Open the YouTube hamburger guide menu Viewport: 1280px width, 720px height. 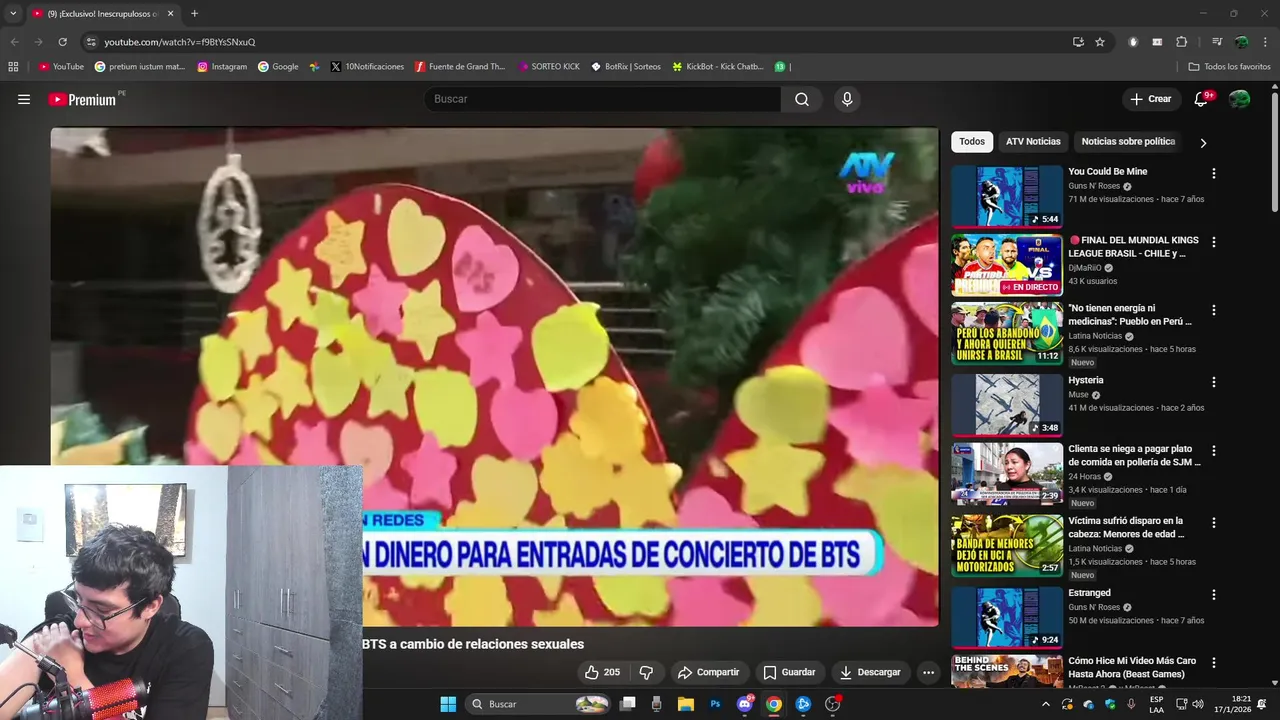[x=24, y=99]
